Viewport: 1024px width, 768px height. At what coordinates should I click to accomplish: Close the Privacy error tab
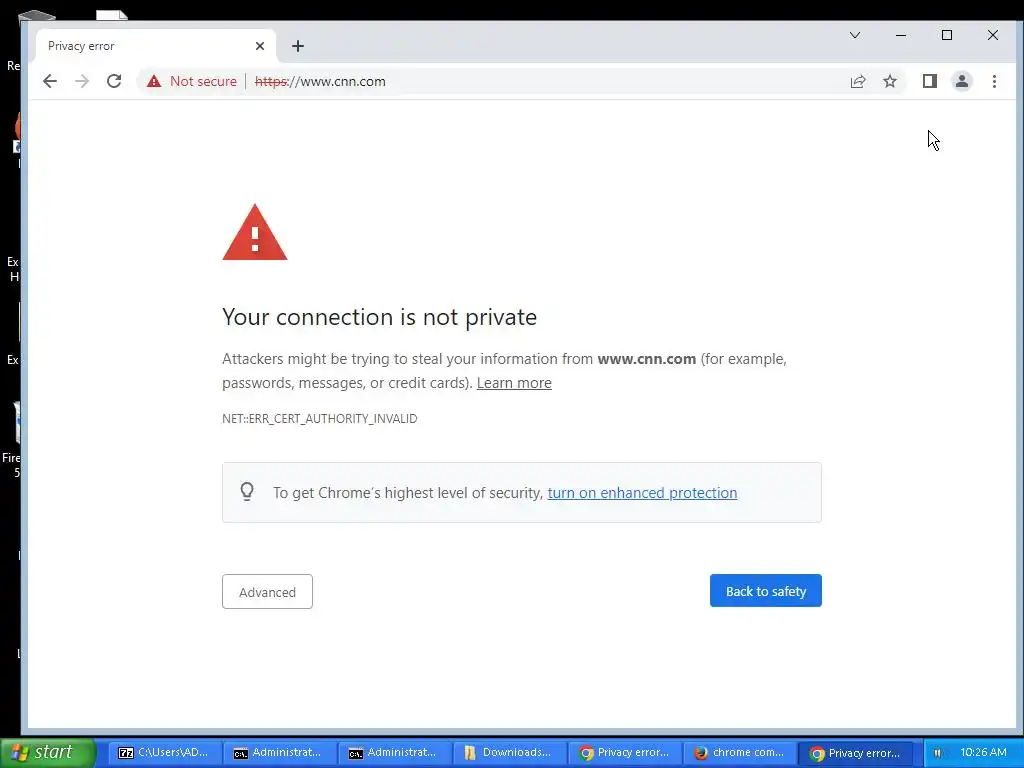tap(260, 46)
